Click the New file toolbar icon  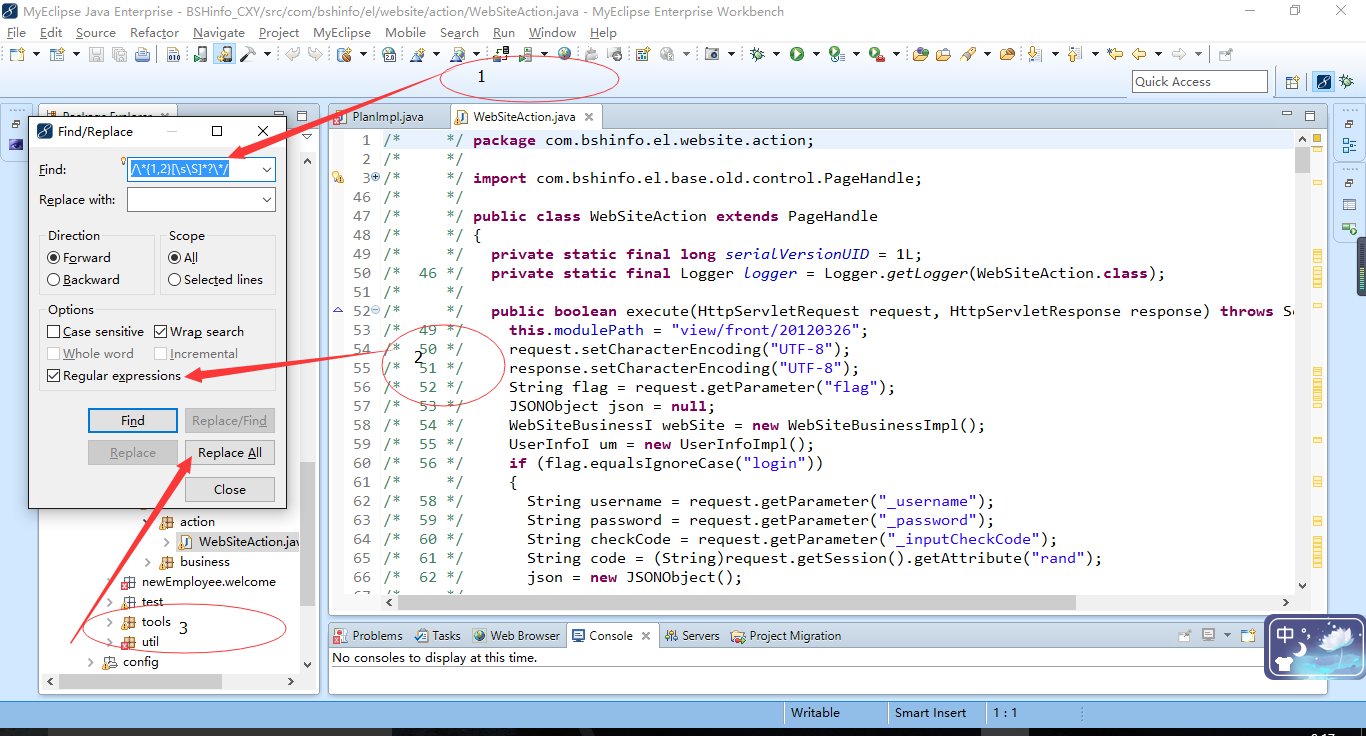click(x=17, y=54)
